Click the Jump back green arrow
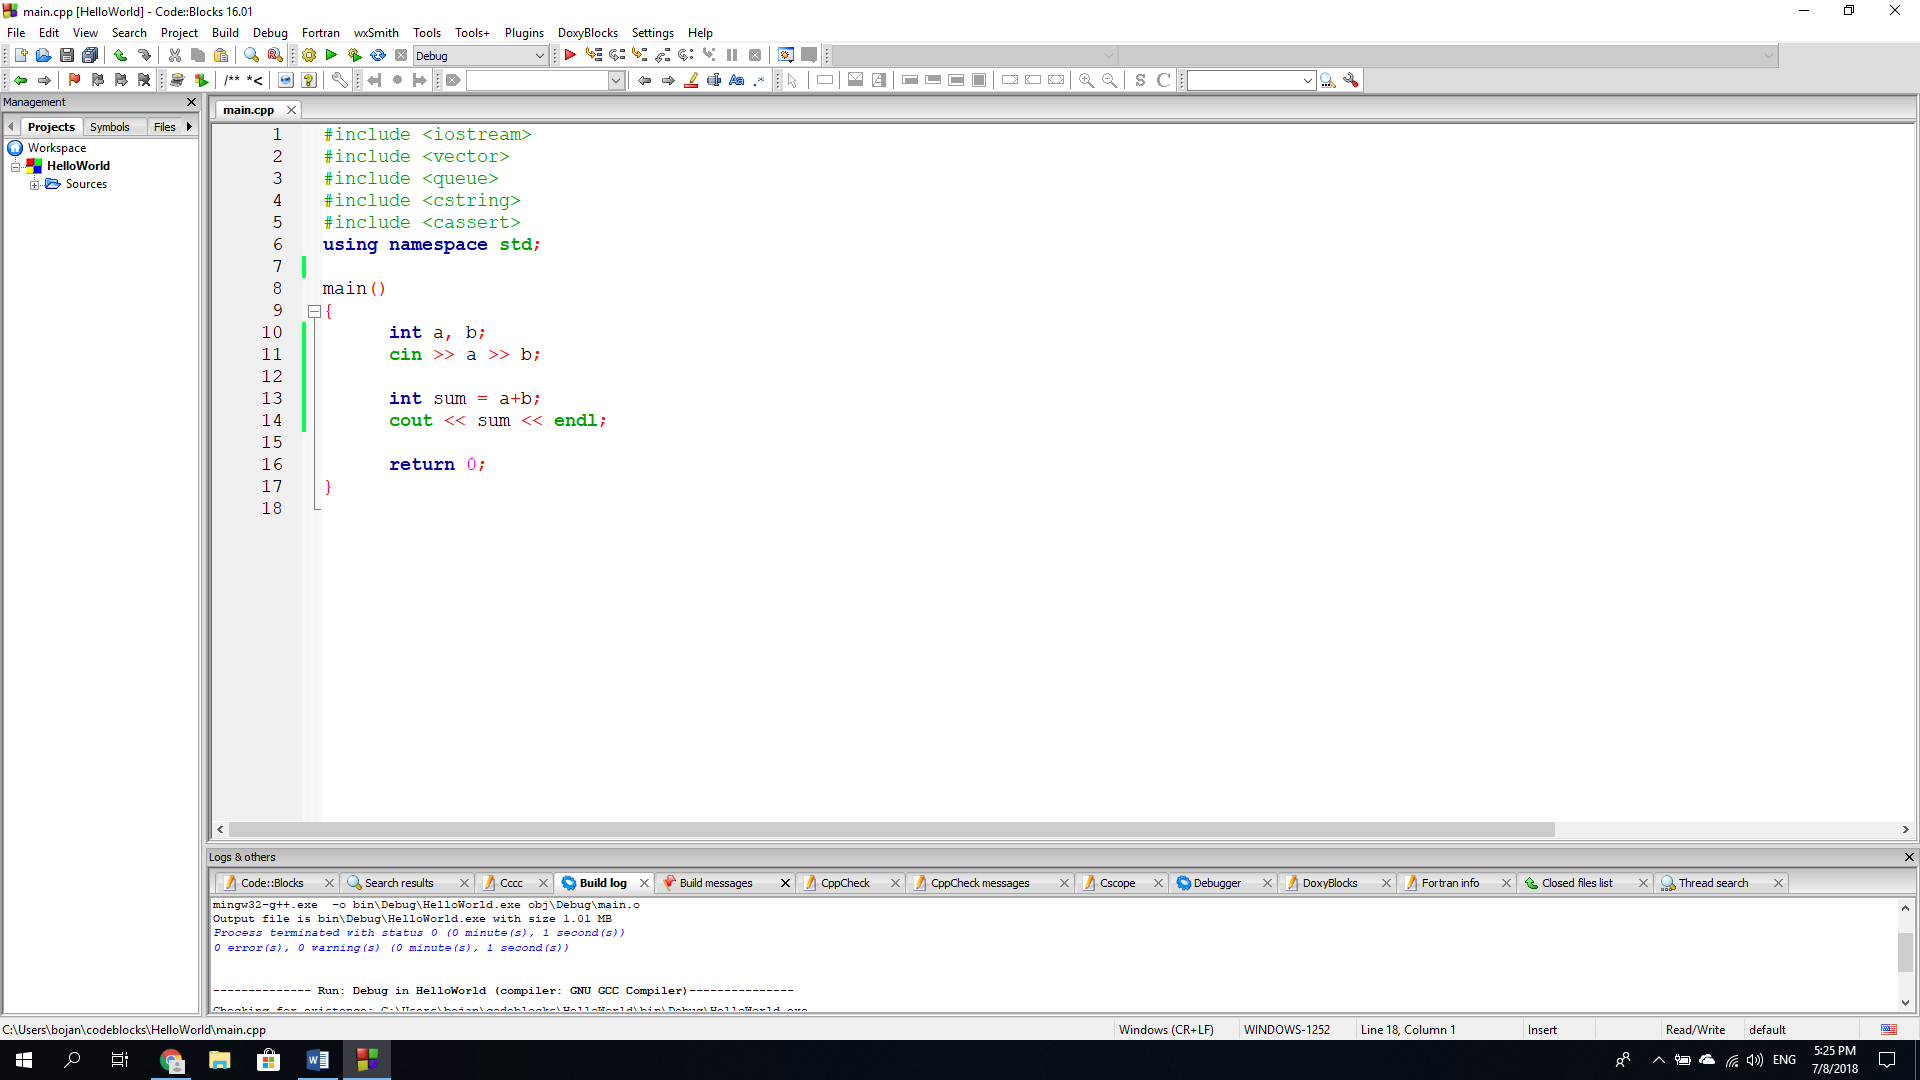Screen dimensions: 1920x1080 20,80
